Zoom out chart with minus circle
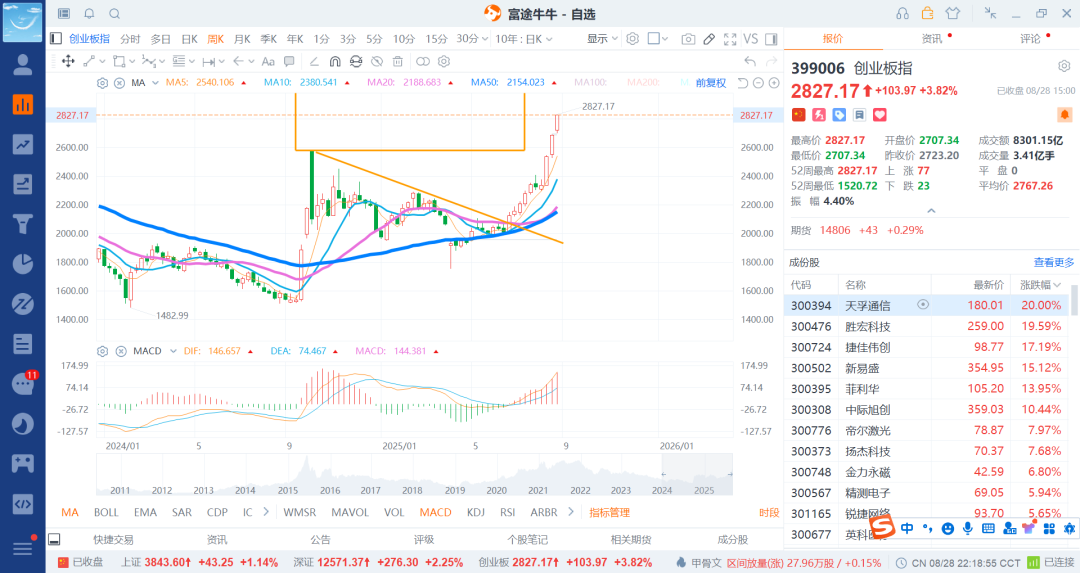 758,83
